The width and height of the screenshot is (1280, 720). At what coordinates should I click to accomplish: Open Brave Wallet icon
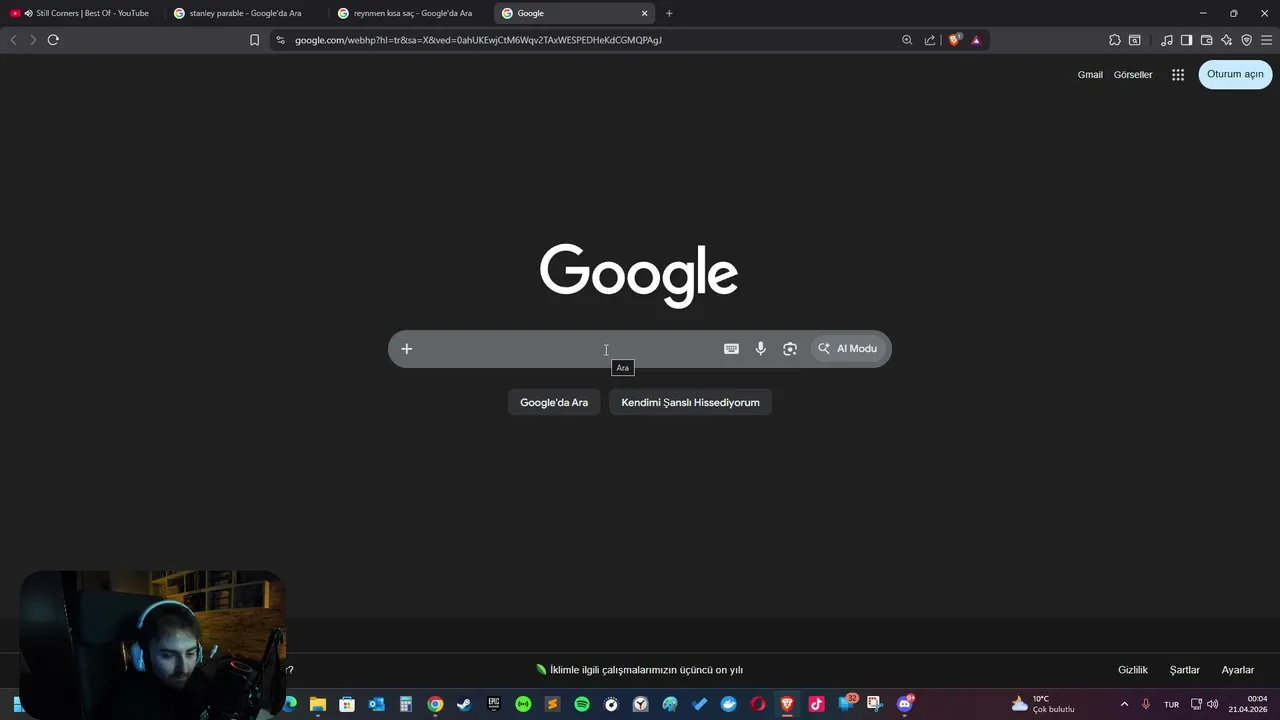[1206, 40]
